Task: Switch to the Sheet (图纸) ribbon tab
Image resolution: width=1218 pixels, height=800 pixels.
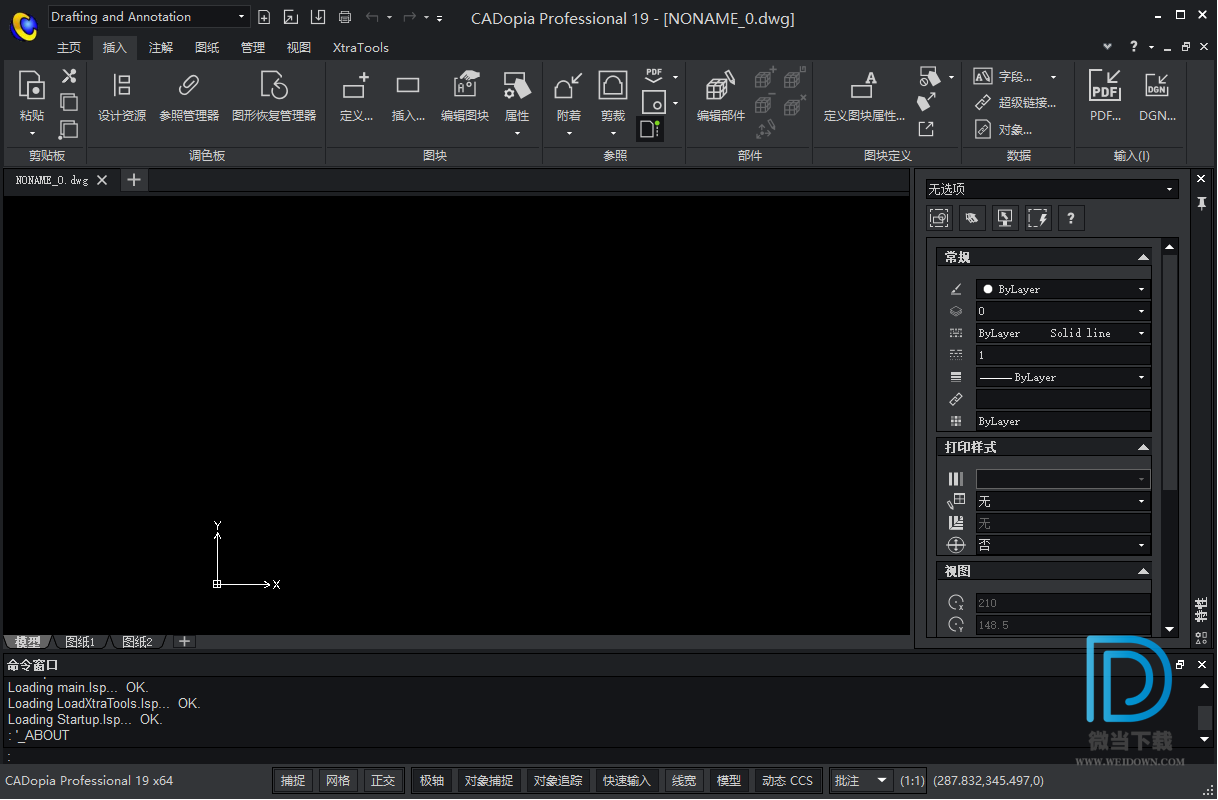Action: click(x=207, y=47)
